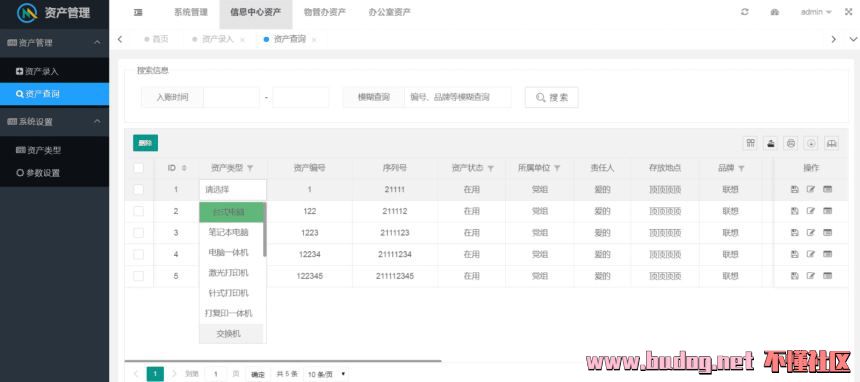This screenshot has width=860, height=382.
Task: Enter fullscreen using the top-right expand icon
Action: tap(848, 12)
